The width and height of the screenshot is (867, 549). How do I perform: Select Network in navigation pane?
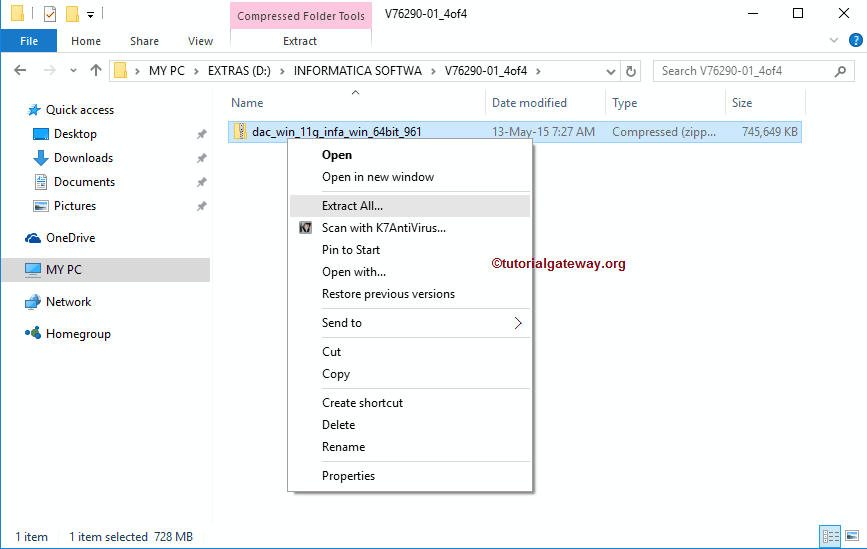[69, 302]
